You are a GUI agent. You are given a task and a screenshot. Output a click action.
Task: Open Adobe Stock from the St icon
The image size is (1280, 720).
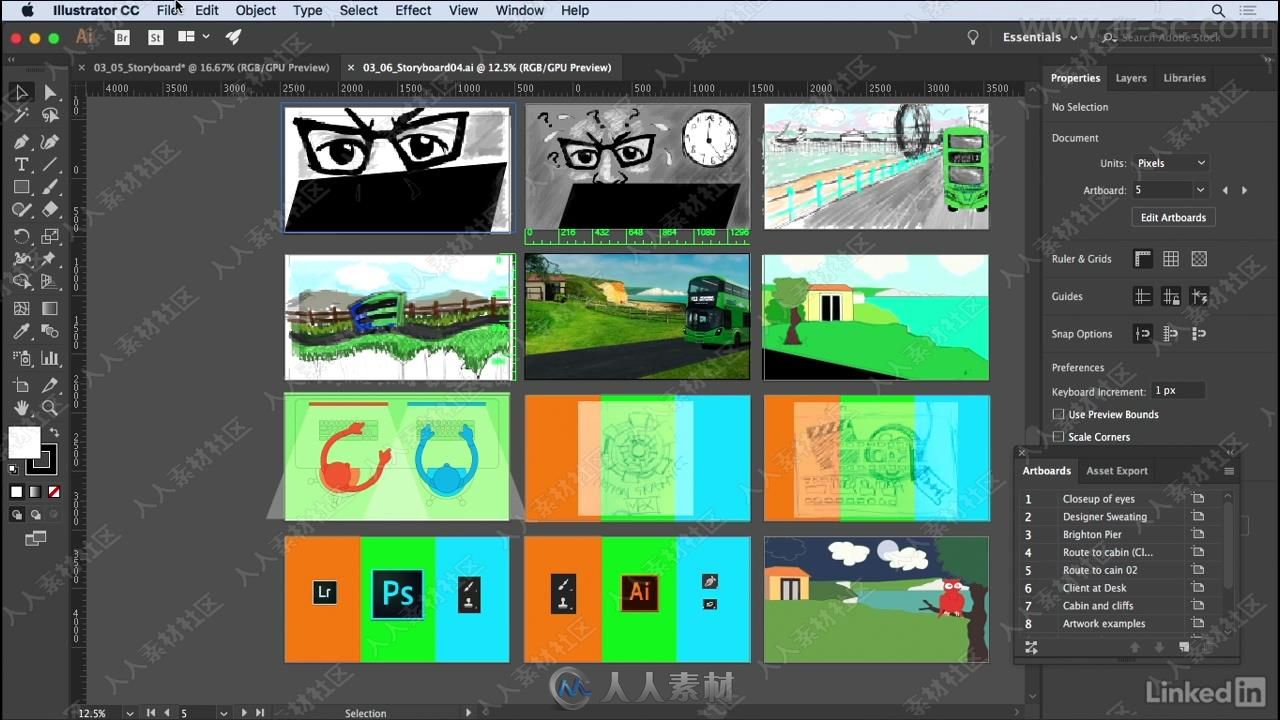pyautogui.click(x=155, y=37)
